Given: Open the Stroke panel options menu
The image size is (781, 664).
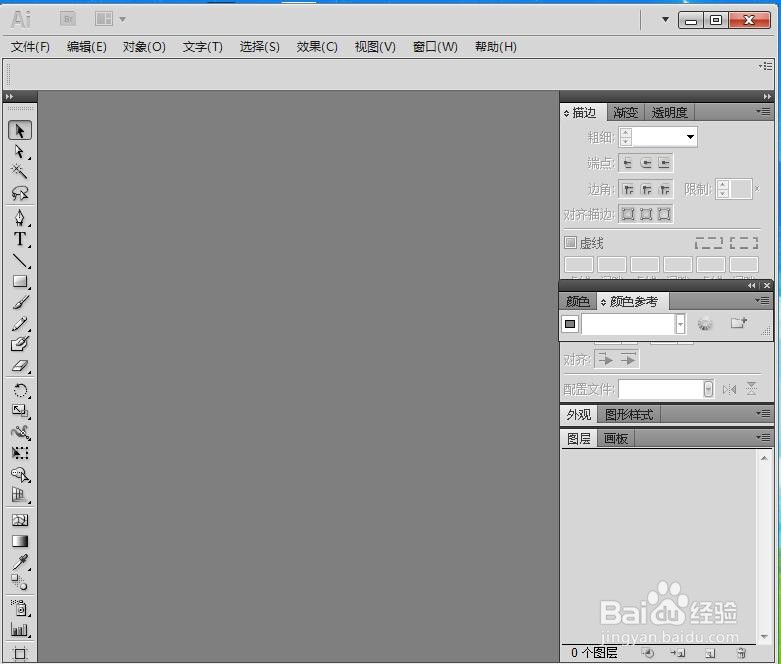Looking at the screenshot, I should coord(764,112).
